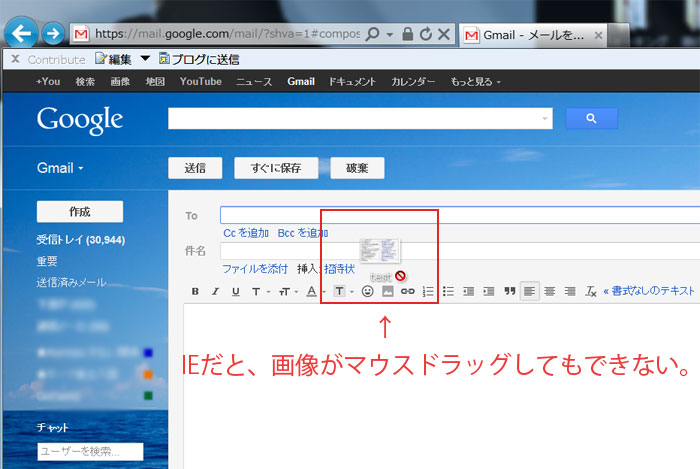Align text right in compose toolbar
The height and width of the screenshot is (469, 700).
[570, 291]
